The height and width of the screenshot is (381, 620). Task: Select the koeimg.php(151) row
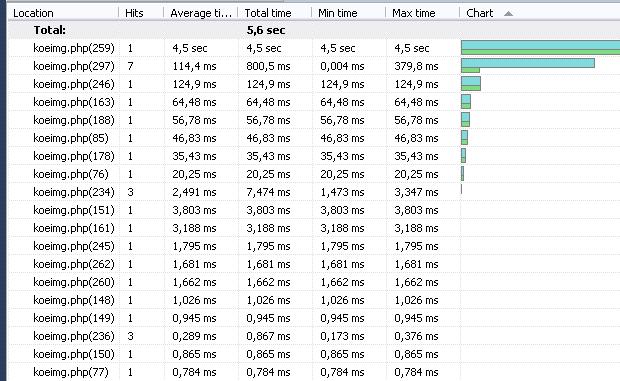tap(314, 210)
